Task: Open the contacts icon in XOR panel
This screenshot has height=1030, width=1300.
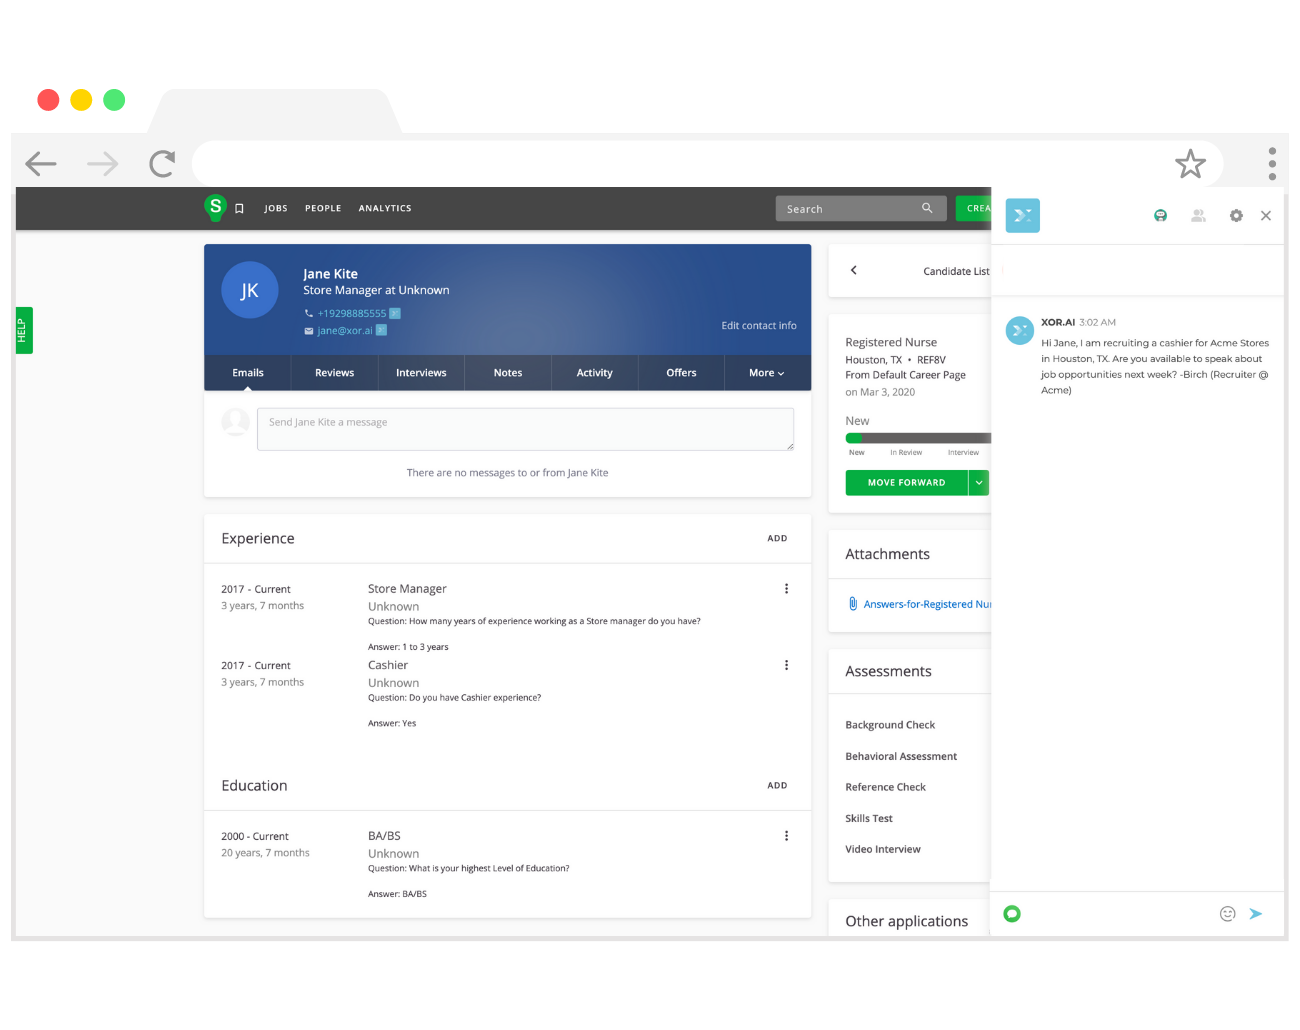Action: pyautogui.click(x=1198, y=216)
